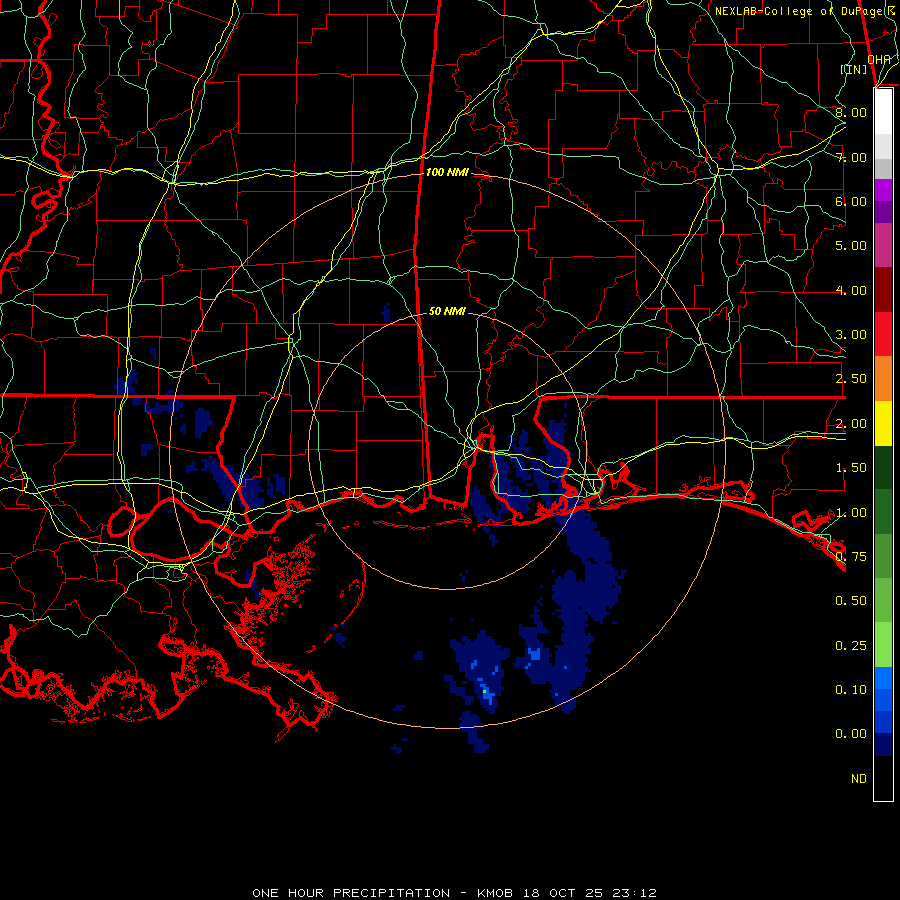
Task: Click the orange color scale swatch
Action: pos(883,379)
